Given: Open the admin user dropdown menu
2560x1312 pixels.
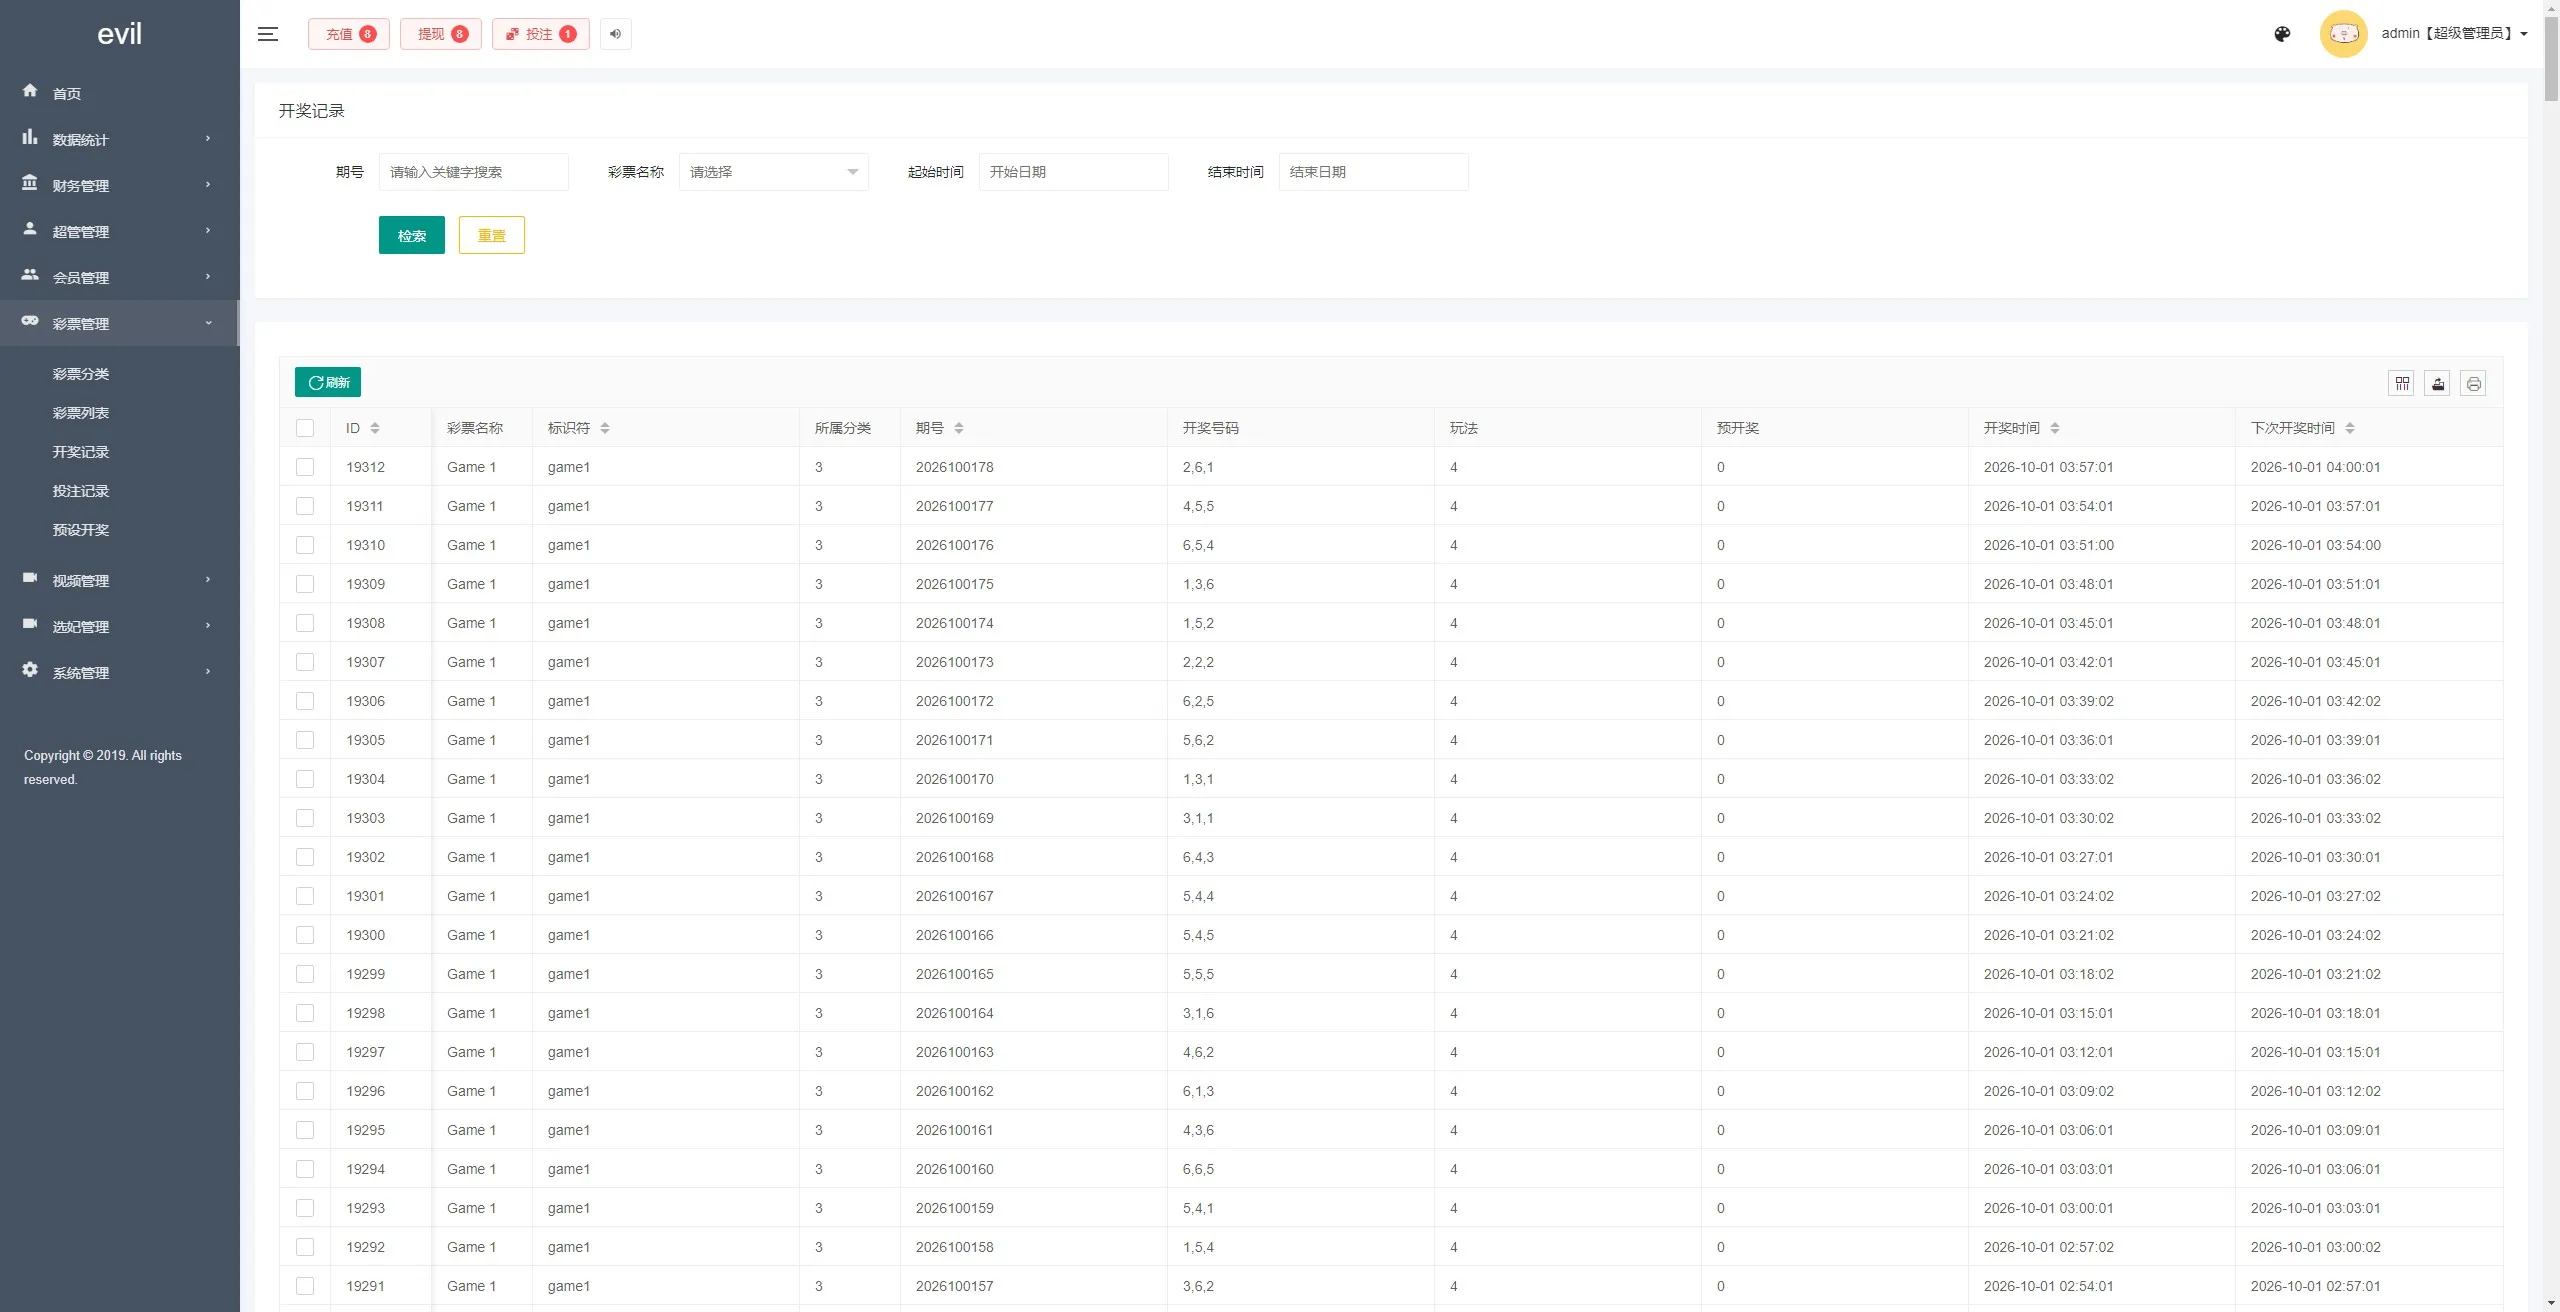Looking at the screenshot, I should click(2454, 33).
